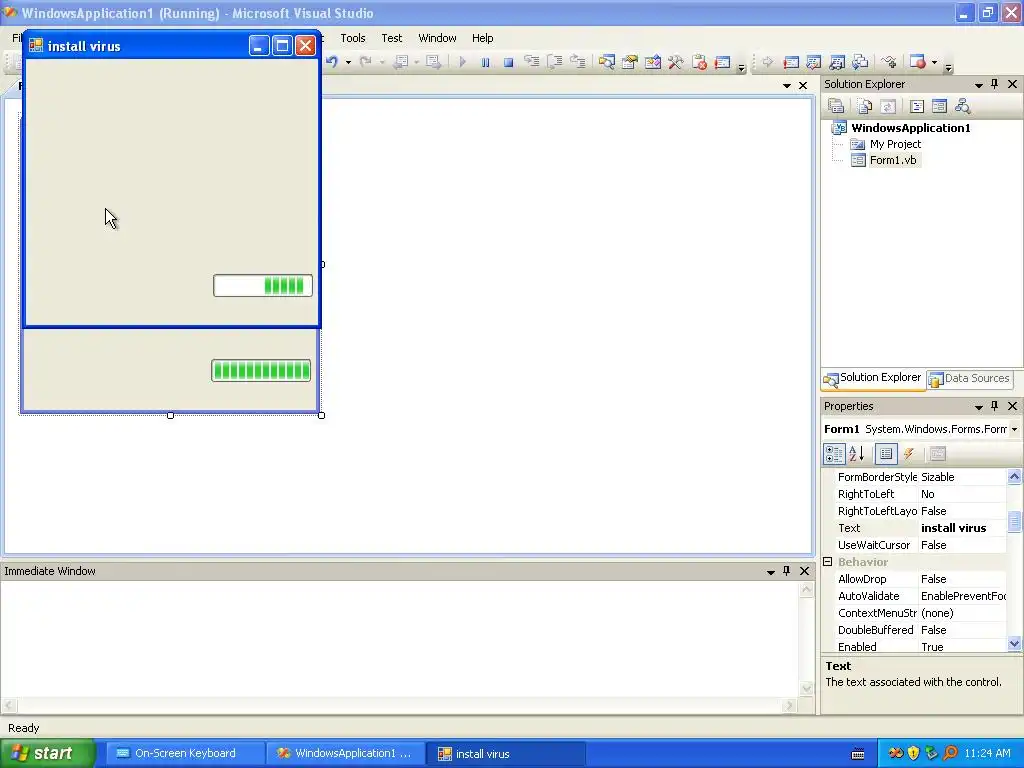
Task: Switch to WindowsApplication1 taskbar button
Action: tap(345, 753)
